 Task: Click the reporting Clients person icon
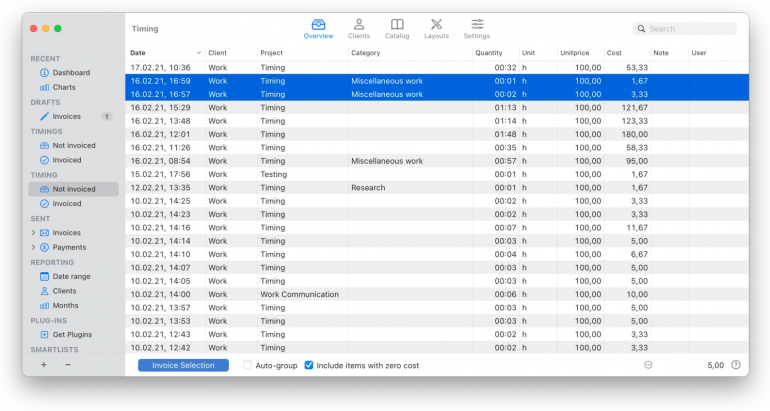point(44,291)
